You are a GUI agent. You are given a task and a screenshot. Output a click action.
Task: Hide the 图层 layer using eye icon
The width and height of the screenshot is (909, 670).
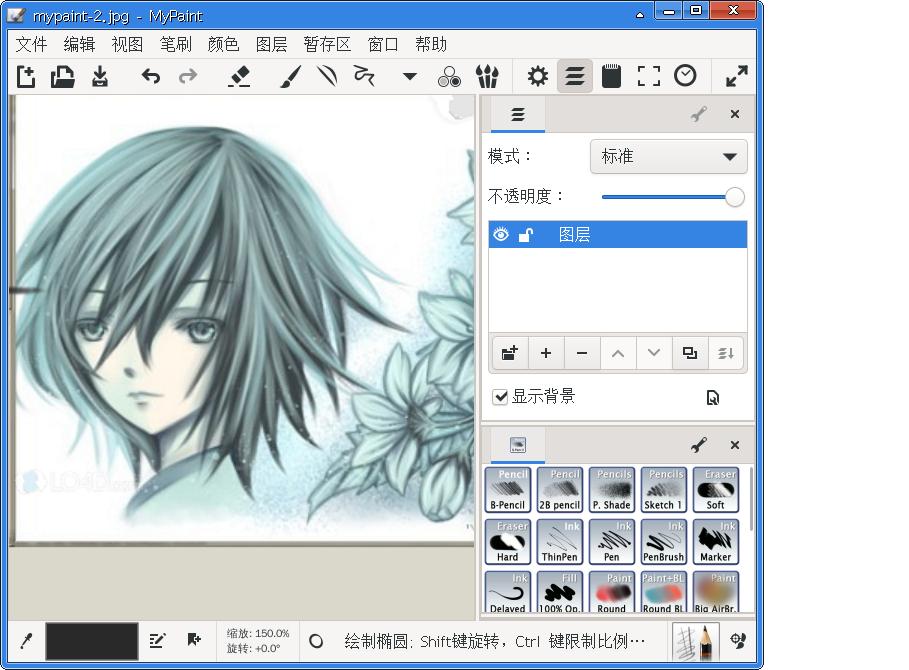click(501, 235)
